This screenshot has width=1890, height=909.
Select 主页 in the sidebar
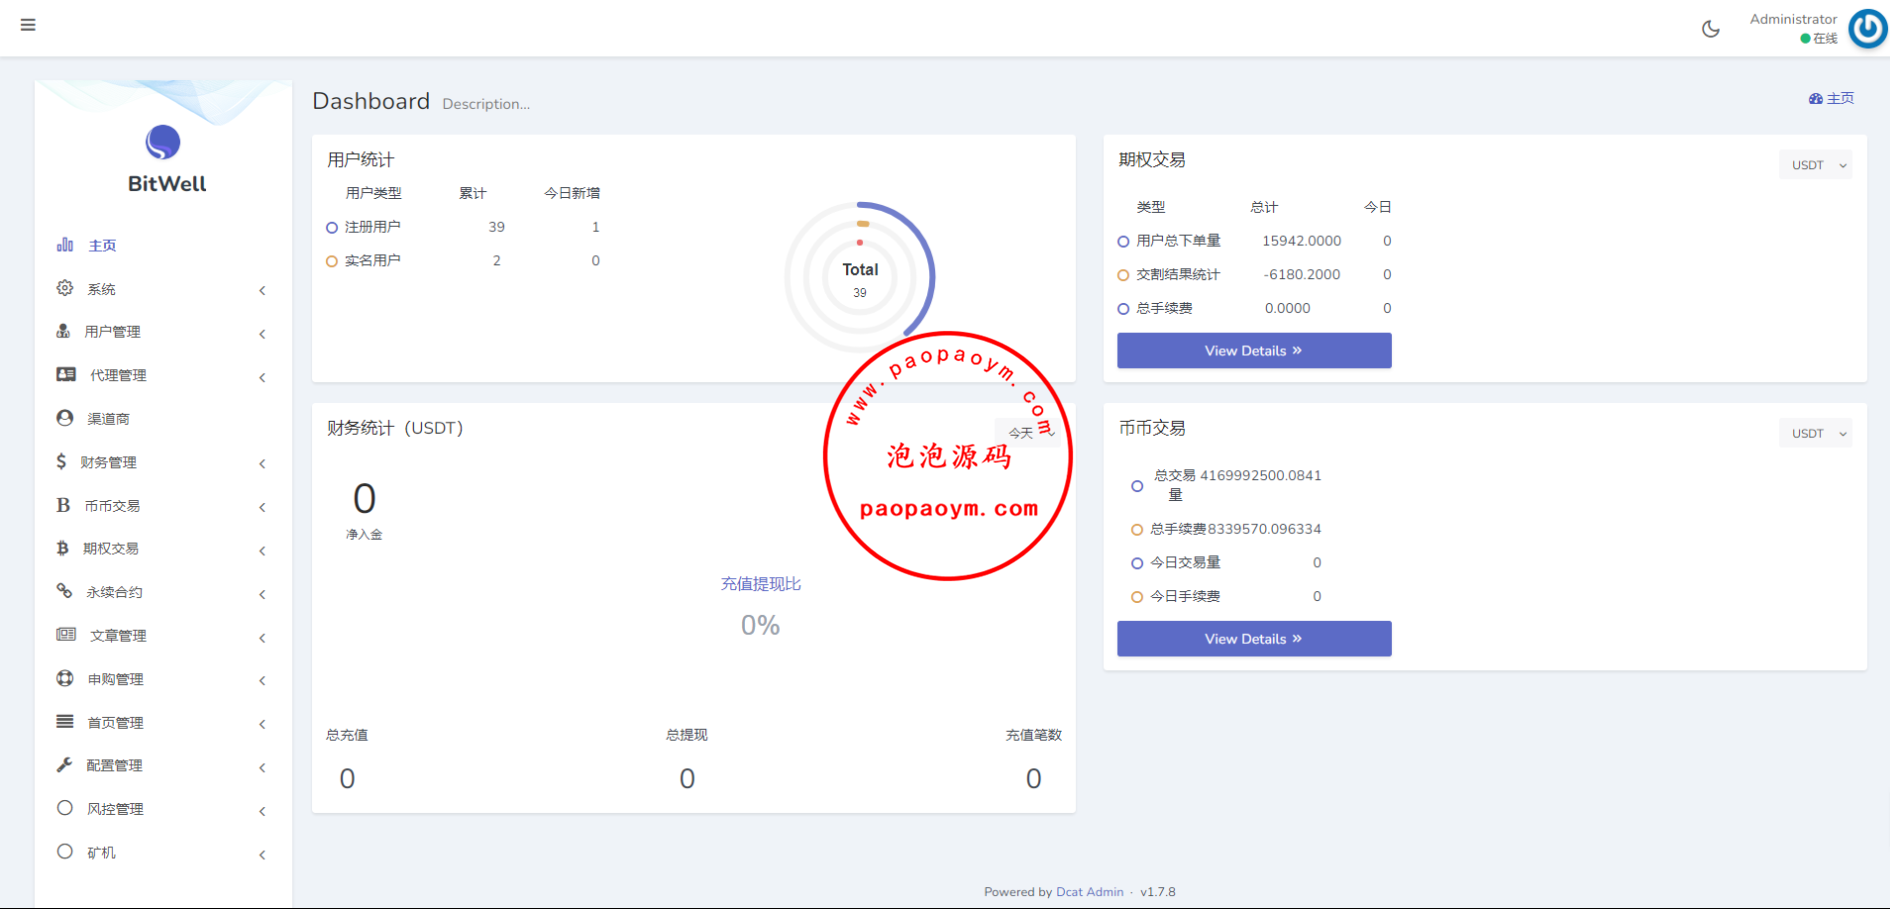click(102, 245)
